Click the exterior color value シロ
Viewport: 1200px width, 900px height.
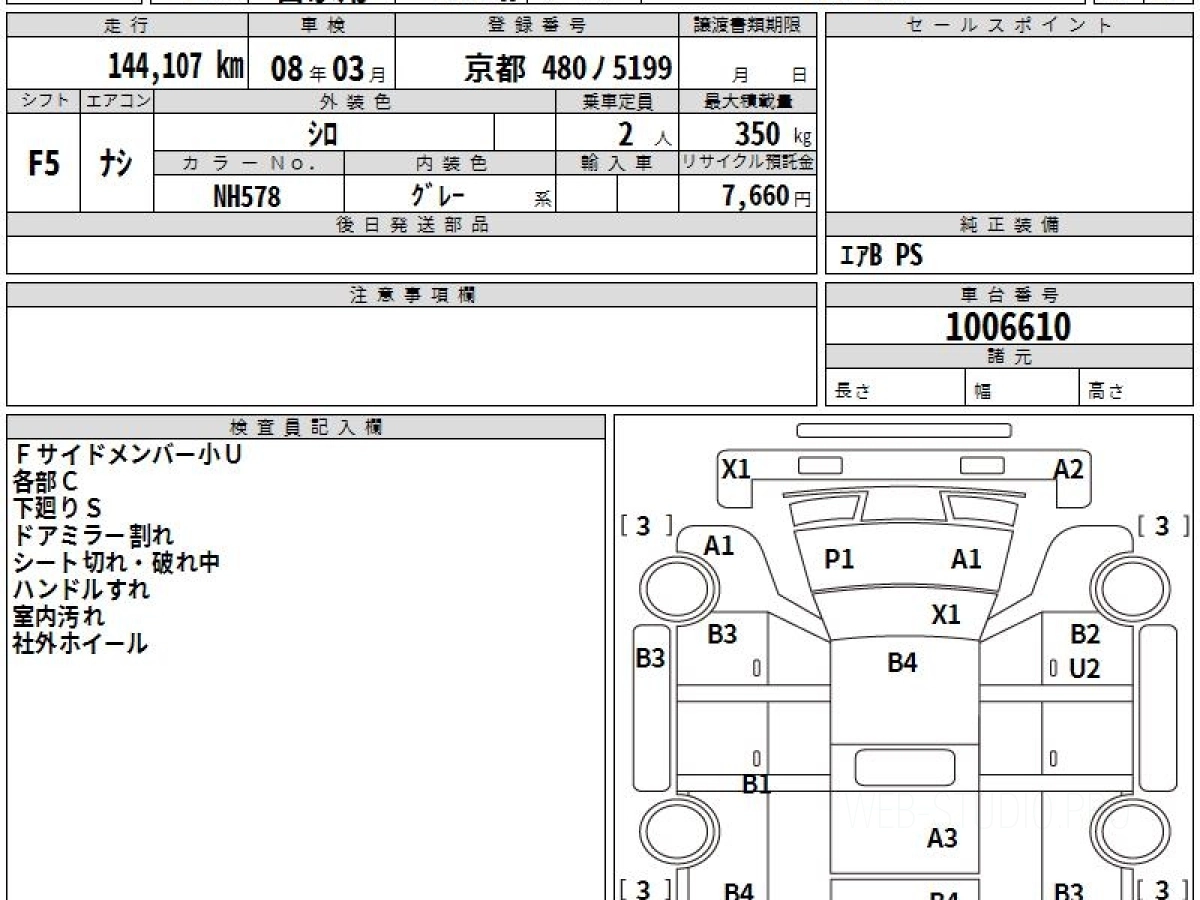(323, 133)
